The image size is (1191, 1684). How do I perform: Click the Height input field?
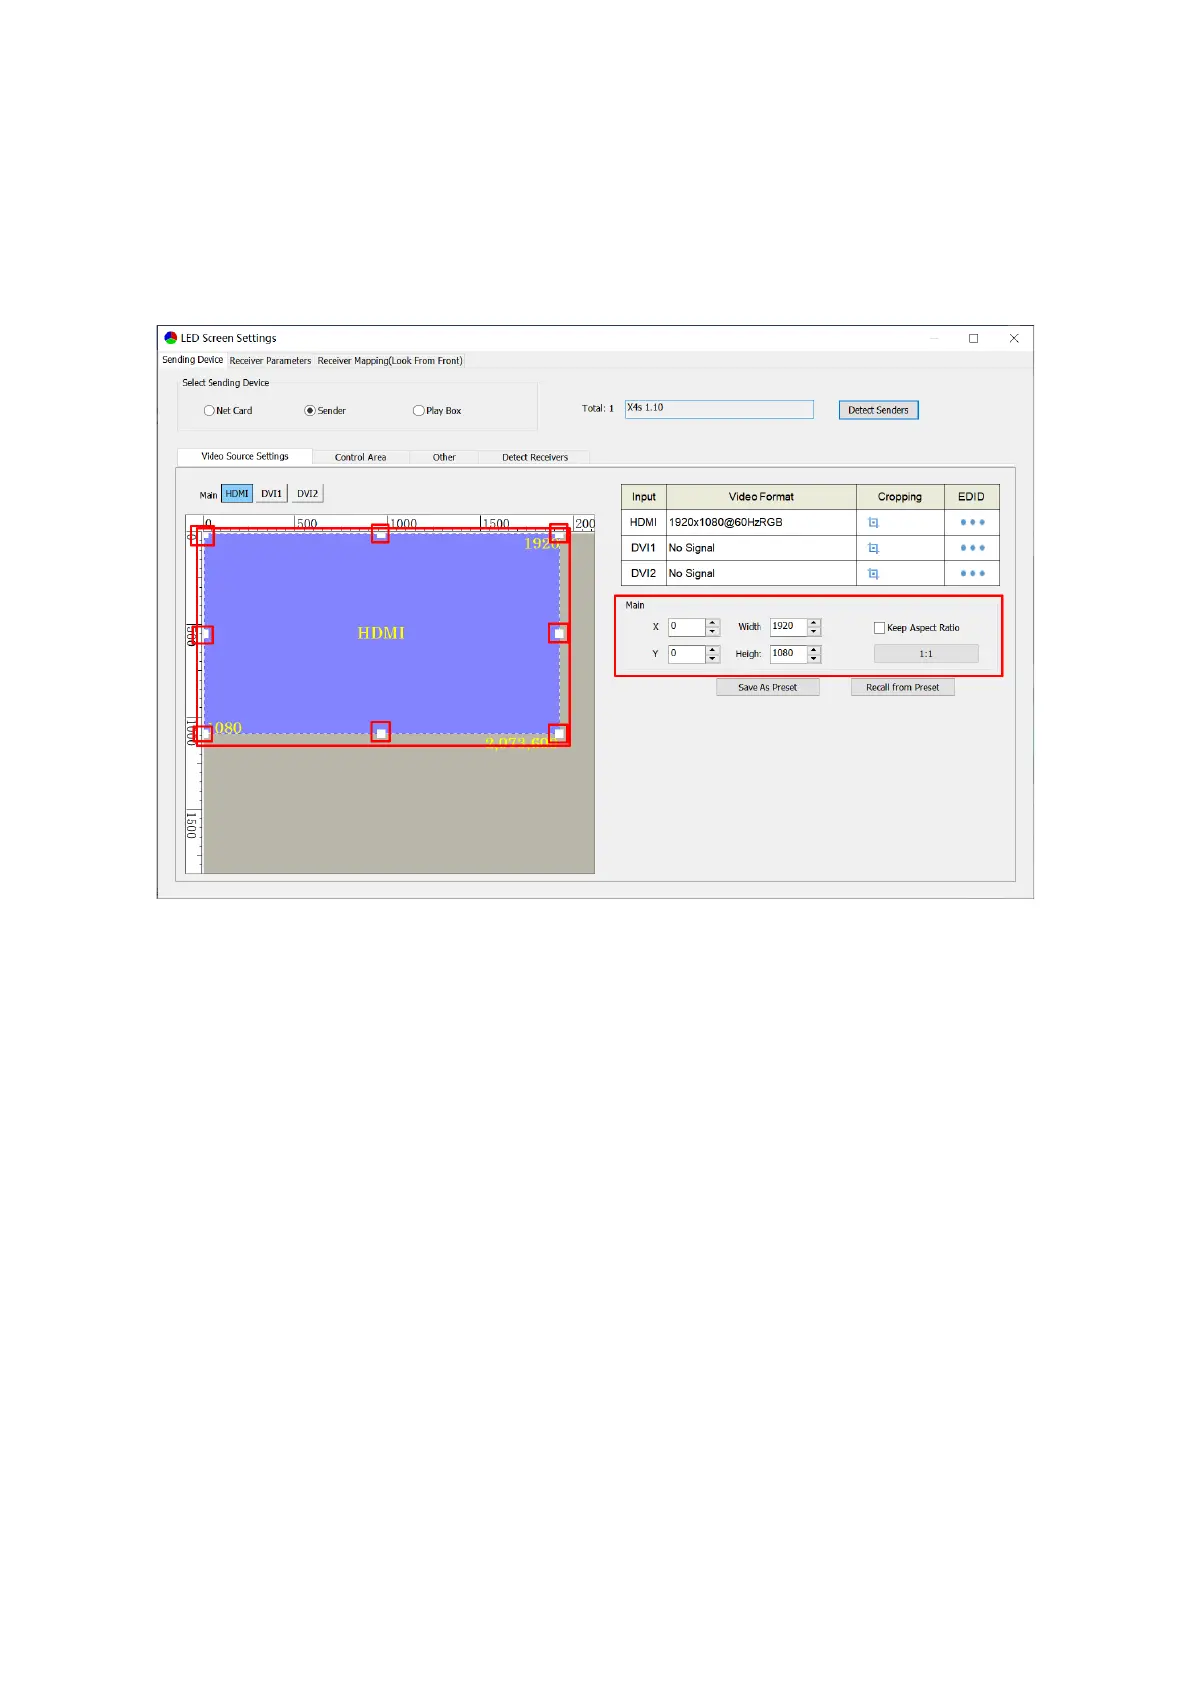(789, 654)
